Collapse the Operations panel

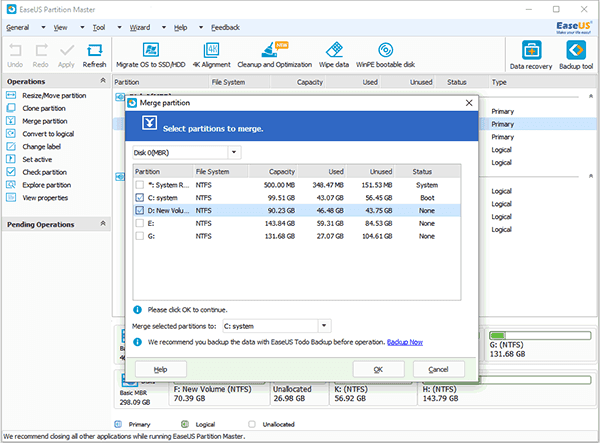(103, 80)
